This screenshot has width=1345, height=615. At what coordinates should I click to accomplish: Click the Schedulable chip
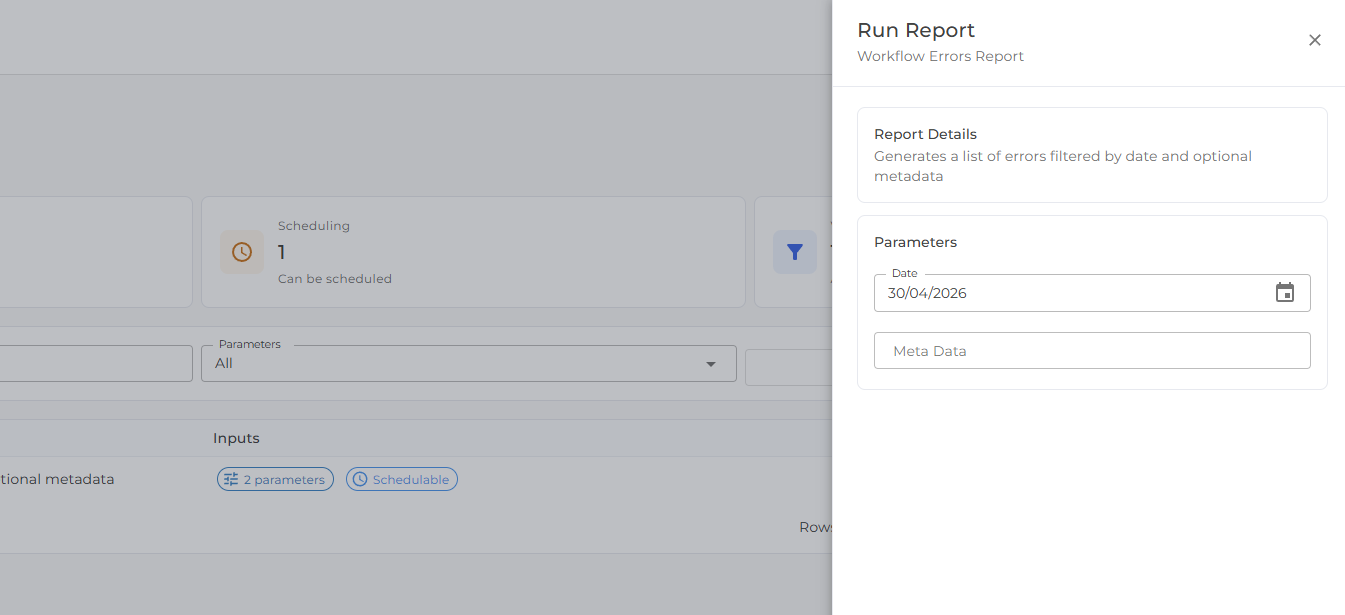click(402, 480)
